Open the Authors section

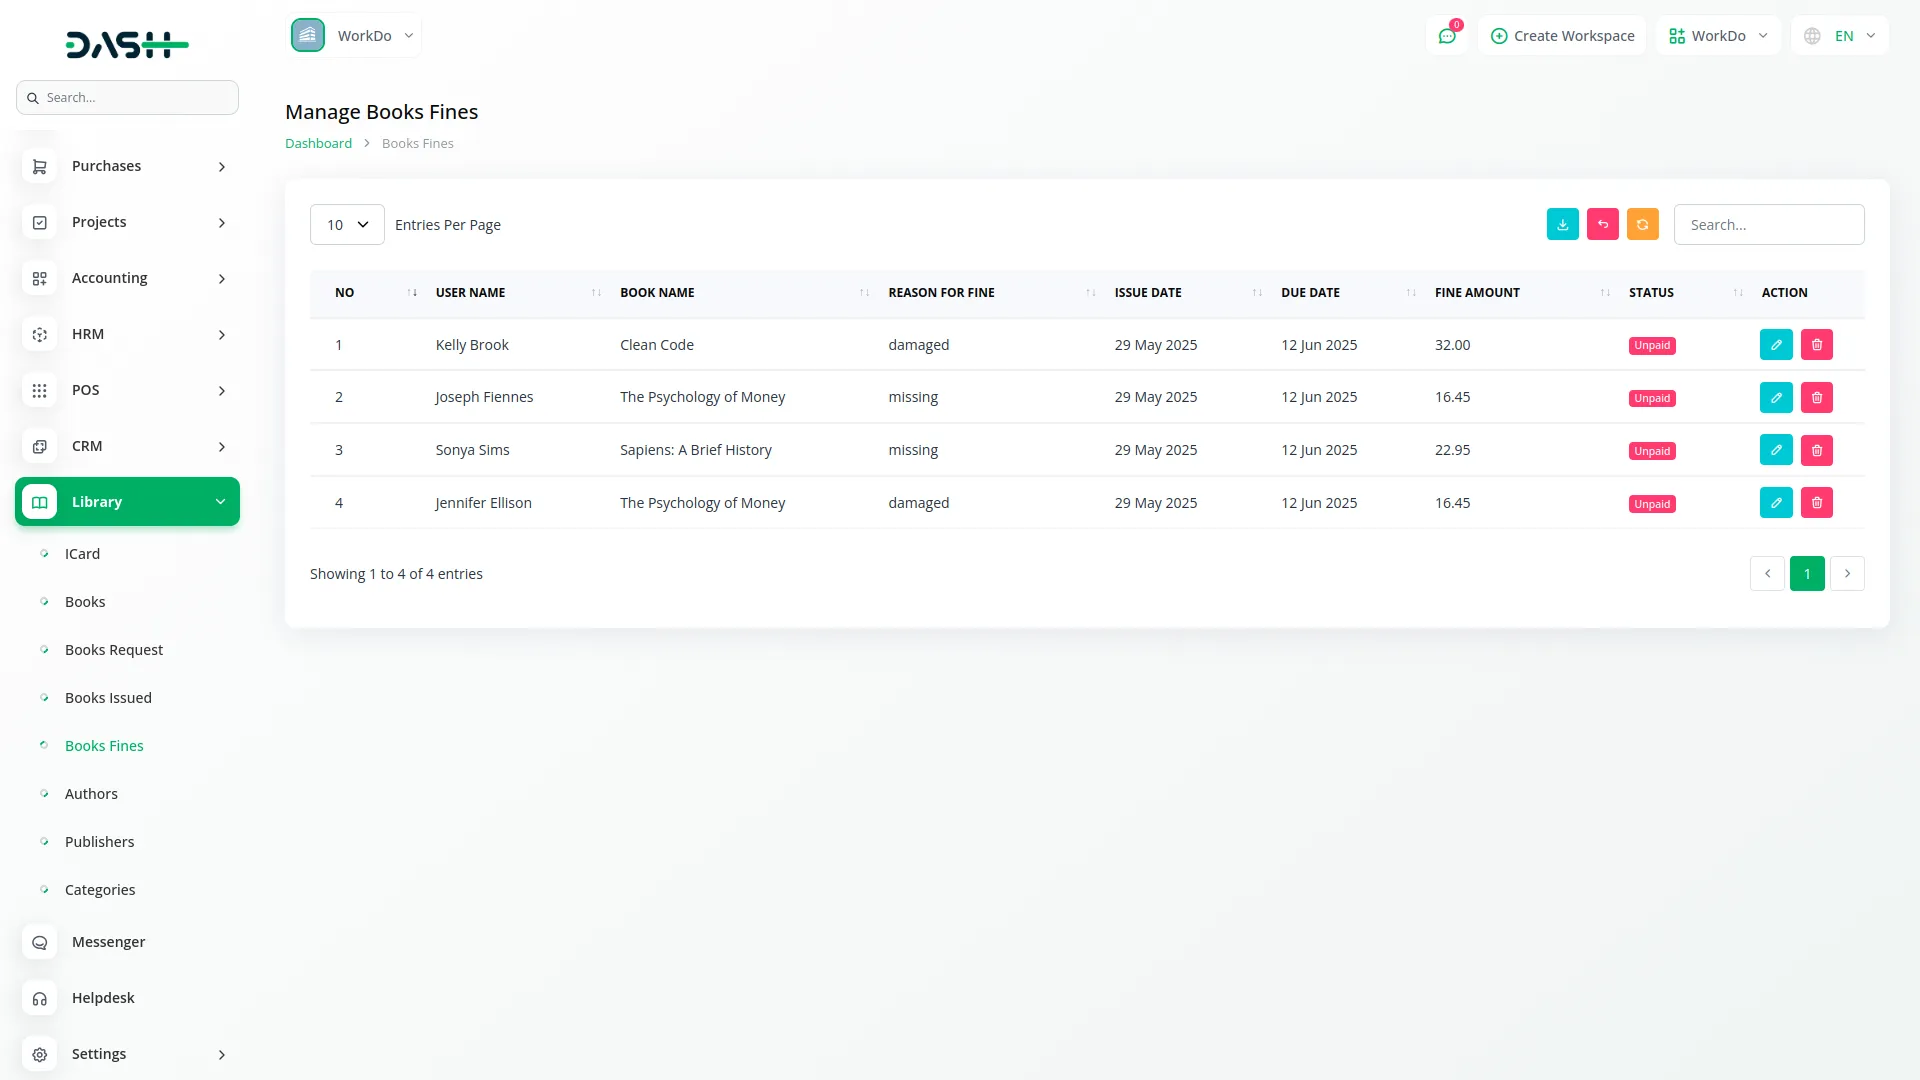coord(91,793)
